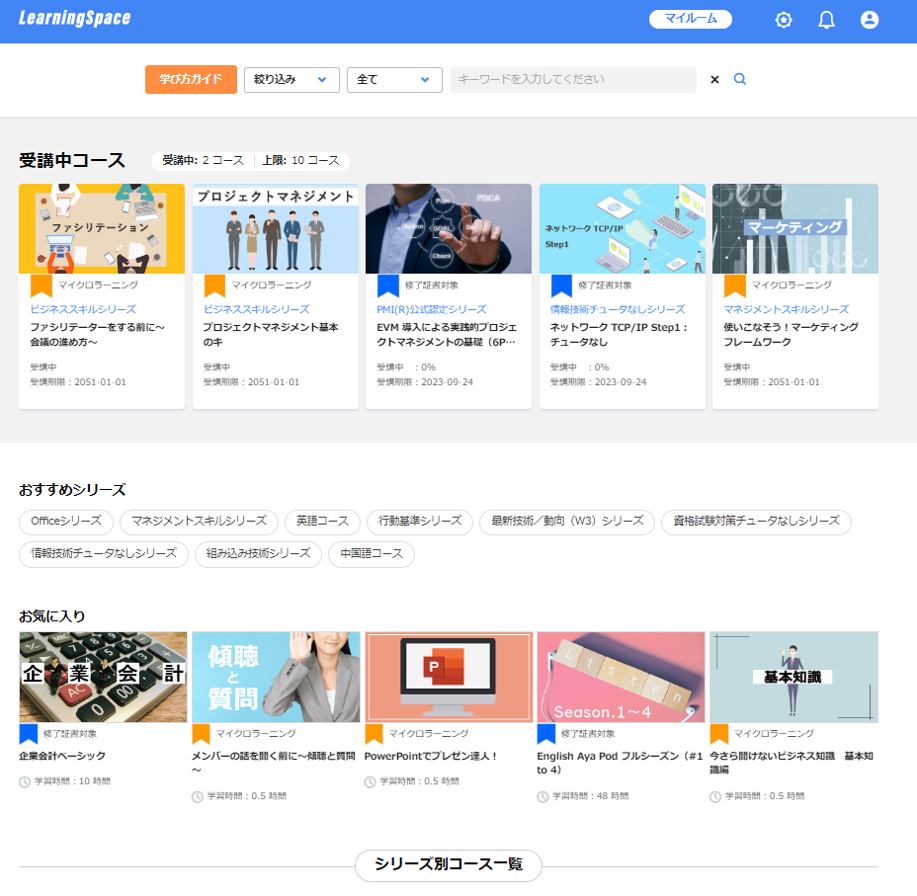The image size is (917, 896).
Task: Open the user account profile icon
Action: (x=869, y=19)
